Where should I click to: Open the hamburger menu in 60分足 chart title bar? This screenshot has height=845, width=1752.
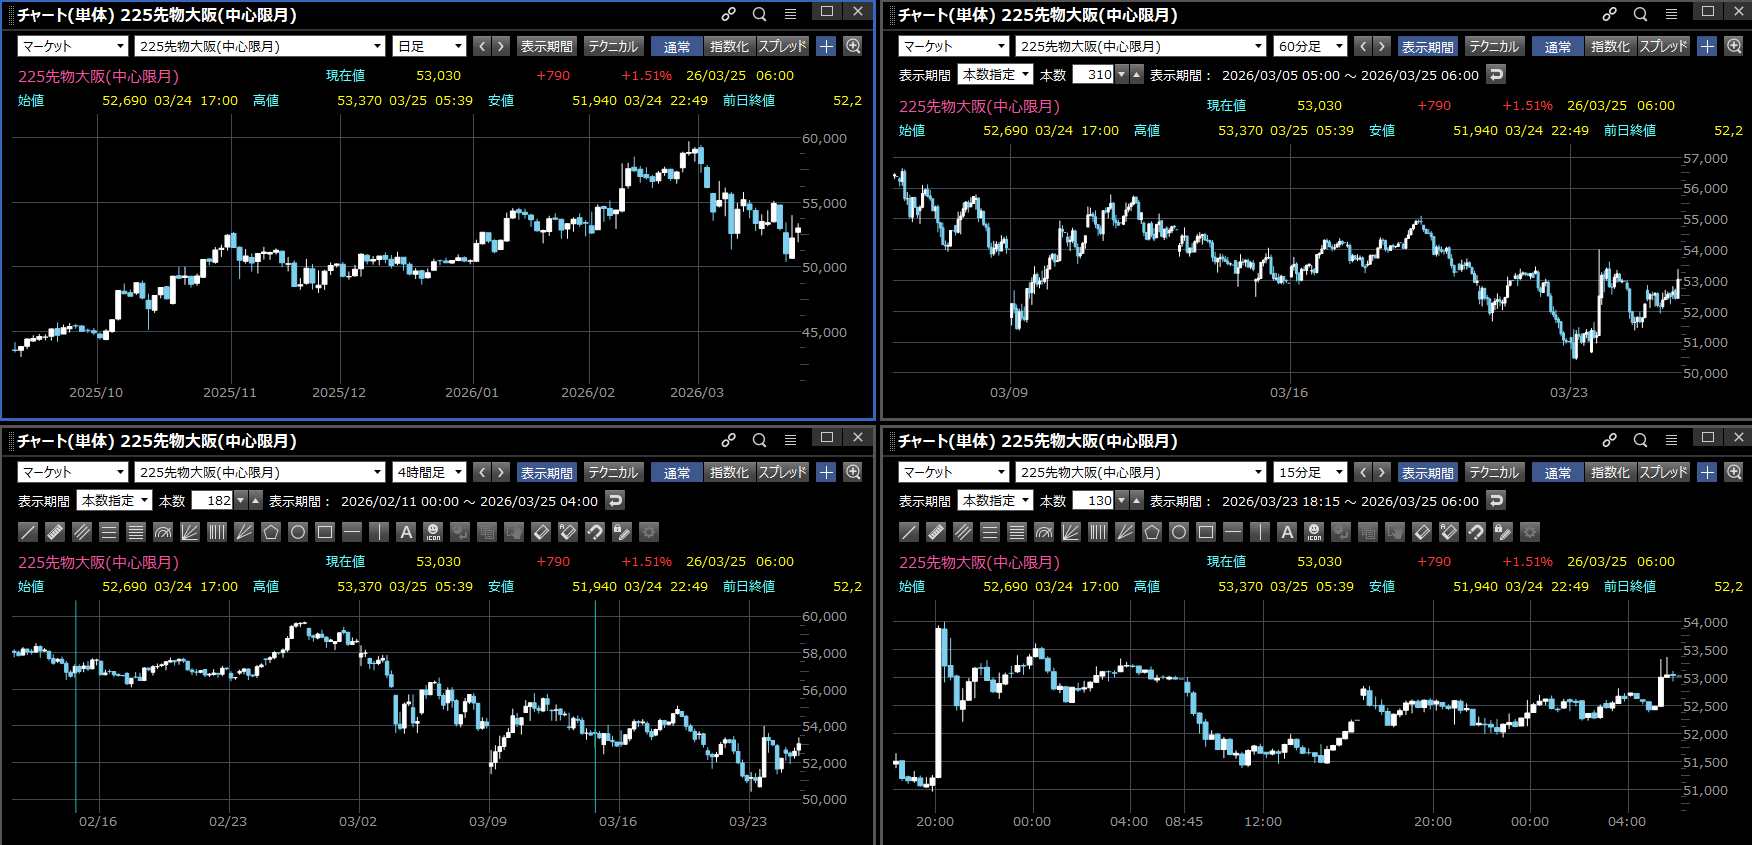[x=1671, y=14]
